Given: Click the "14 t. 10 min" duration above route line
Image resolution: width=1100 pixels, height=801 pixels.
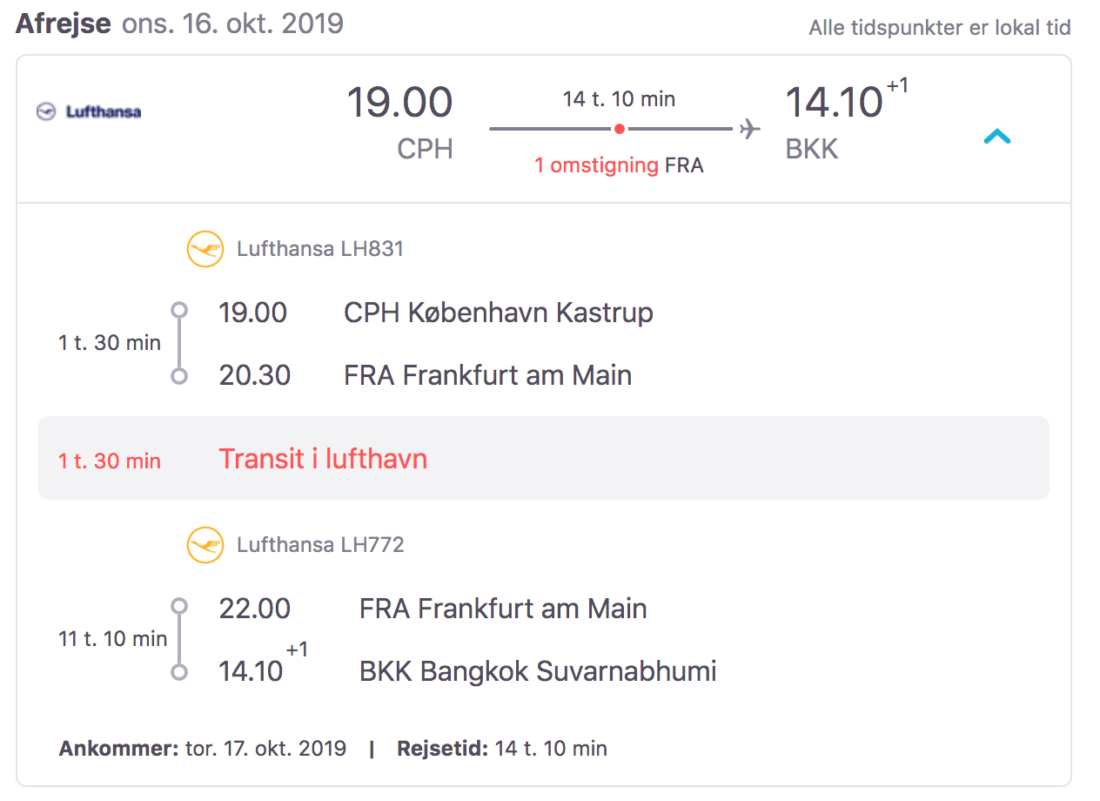Looking at the screenshot, I should point(619,100).
